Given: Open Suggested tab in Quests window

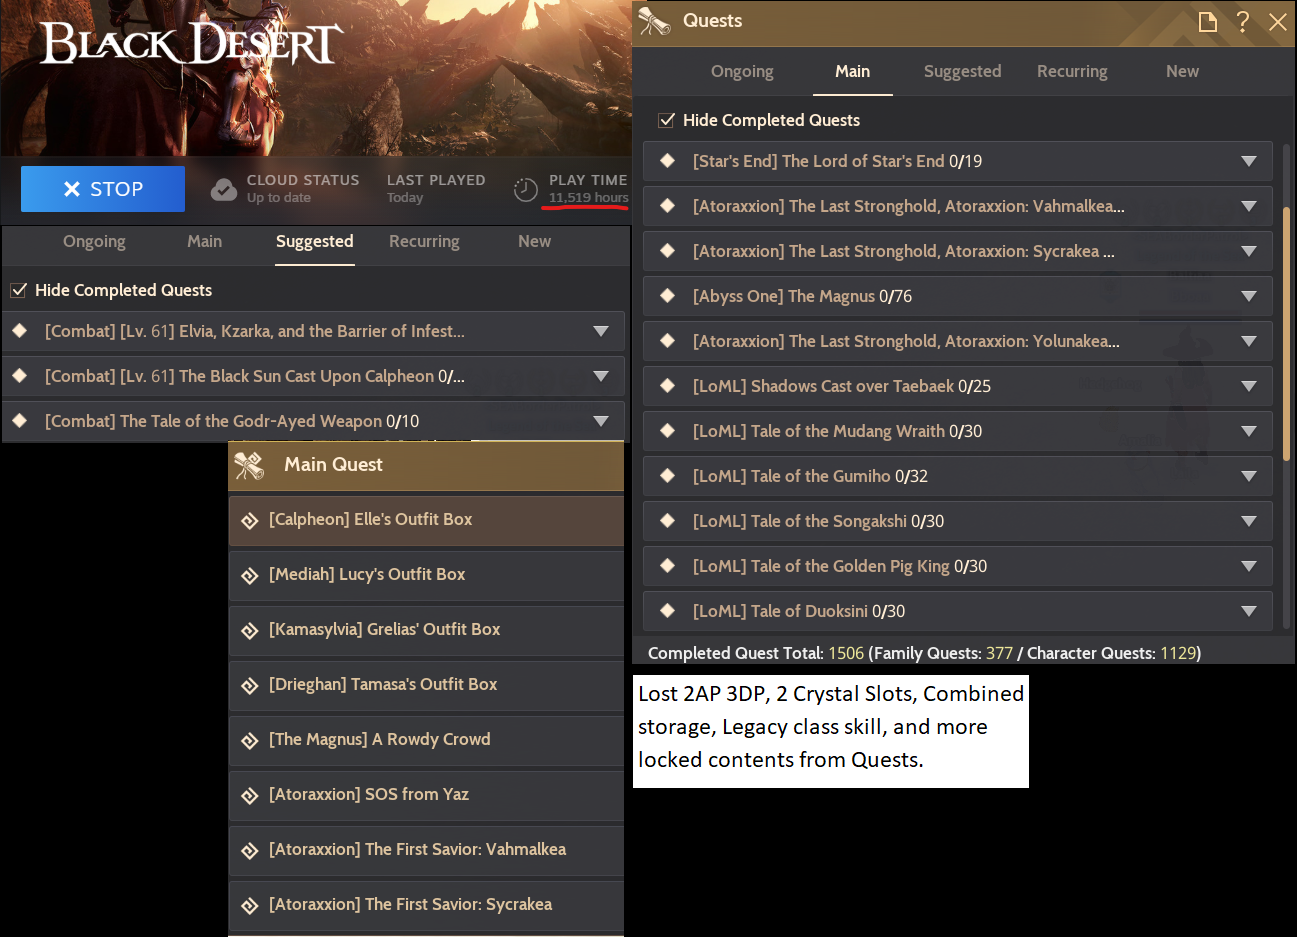Looking at the screenshot, I should click(962, 72).
